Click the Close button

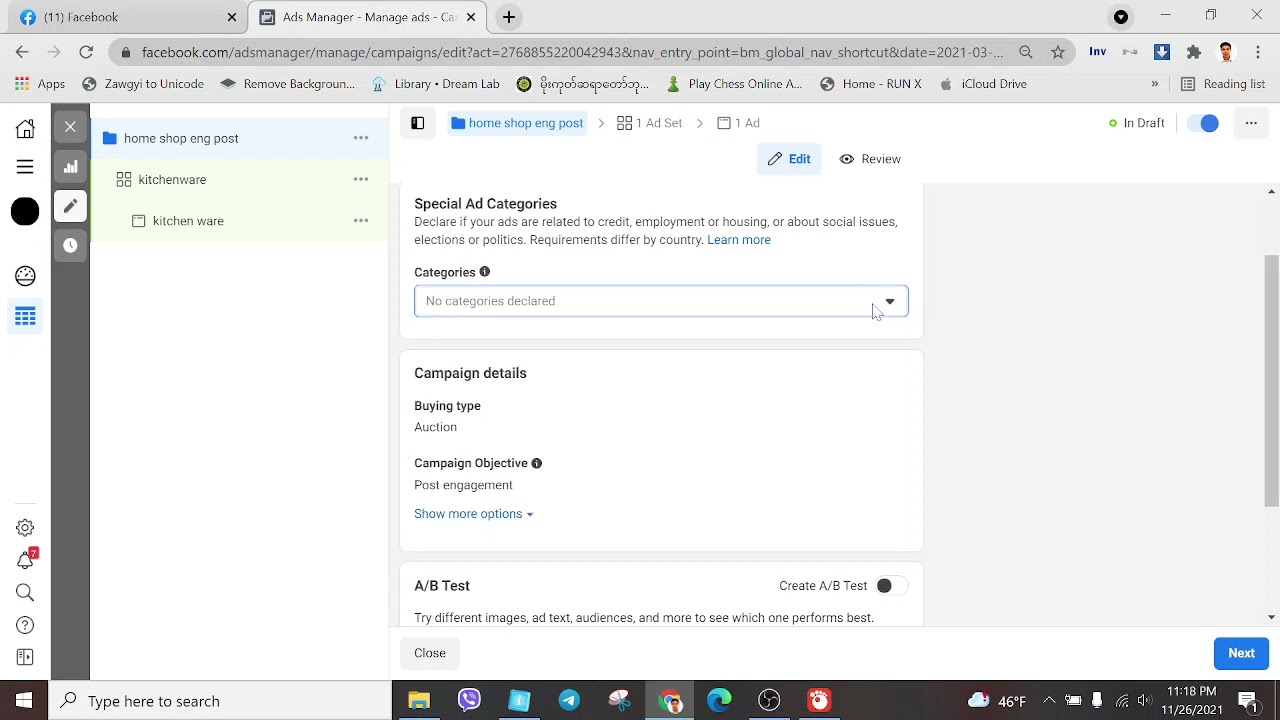coord(430,653)
